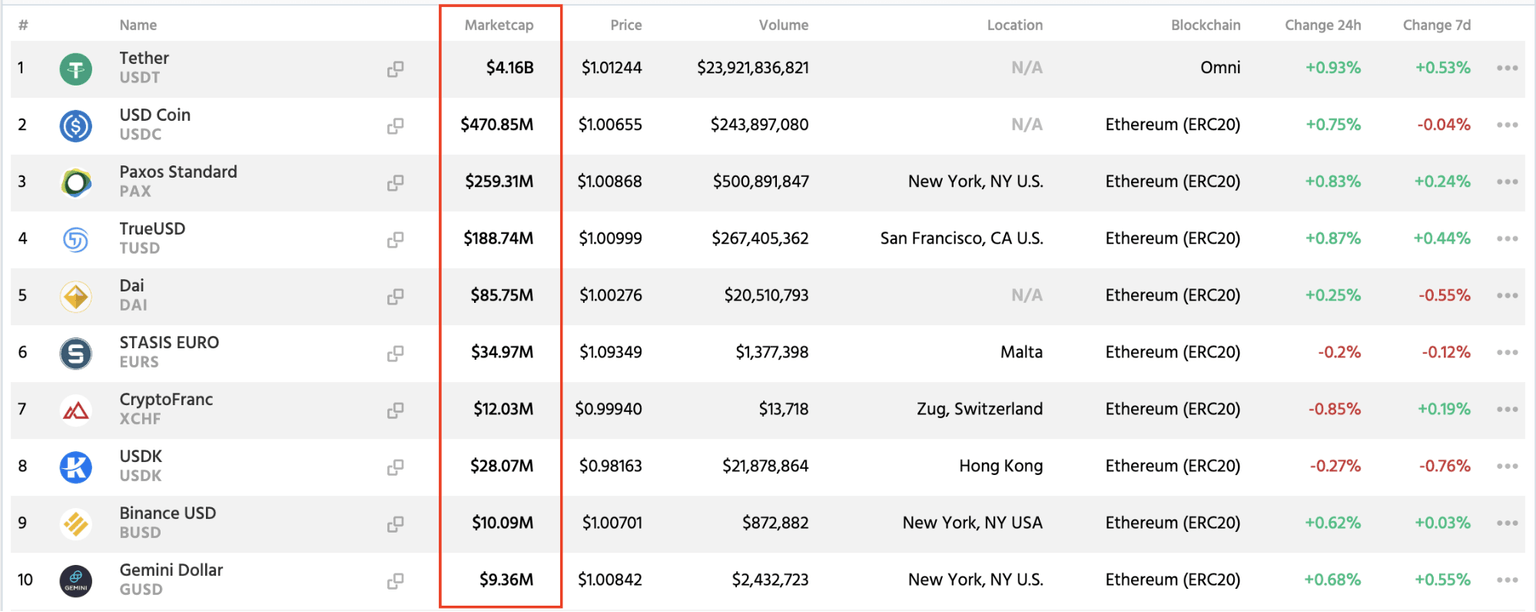This screenshot has height=612, width=1536.
Task: Open the Binance USD name link
Action: [x=168, y=514]
